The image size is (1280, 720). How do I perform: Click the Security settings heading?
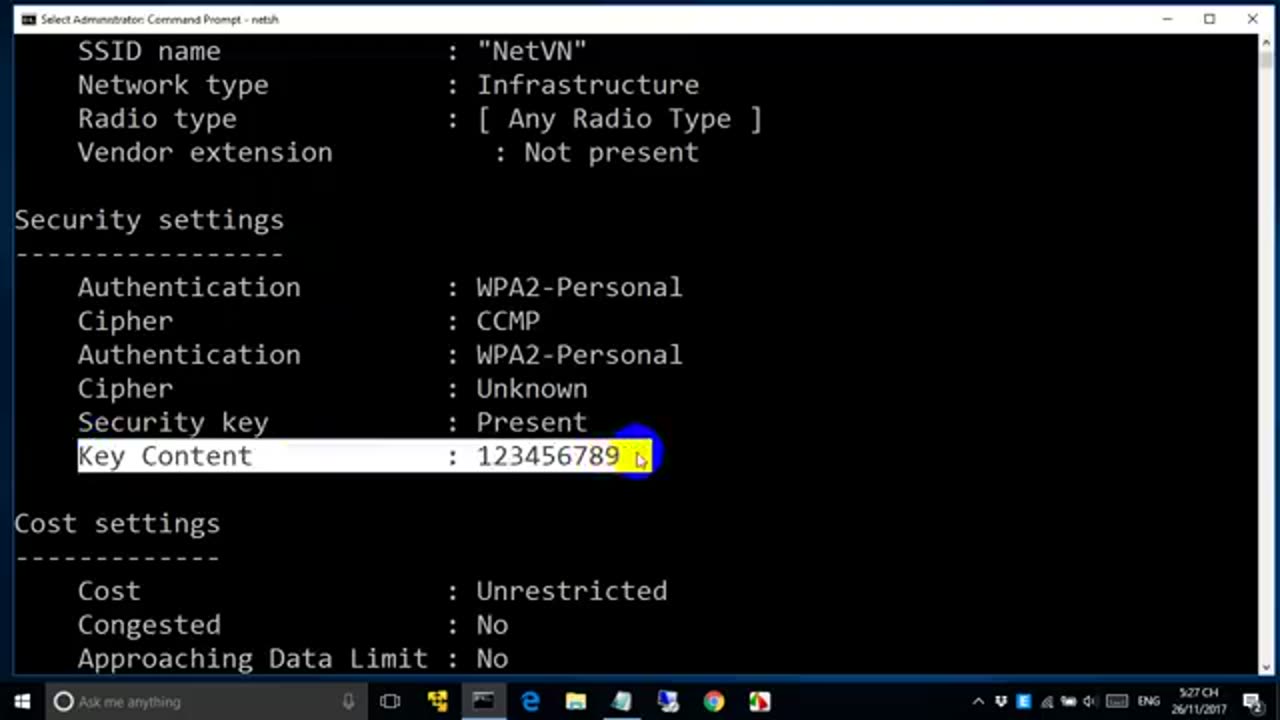[x=149, y=220]
